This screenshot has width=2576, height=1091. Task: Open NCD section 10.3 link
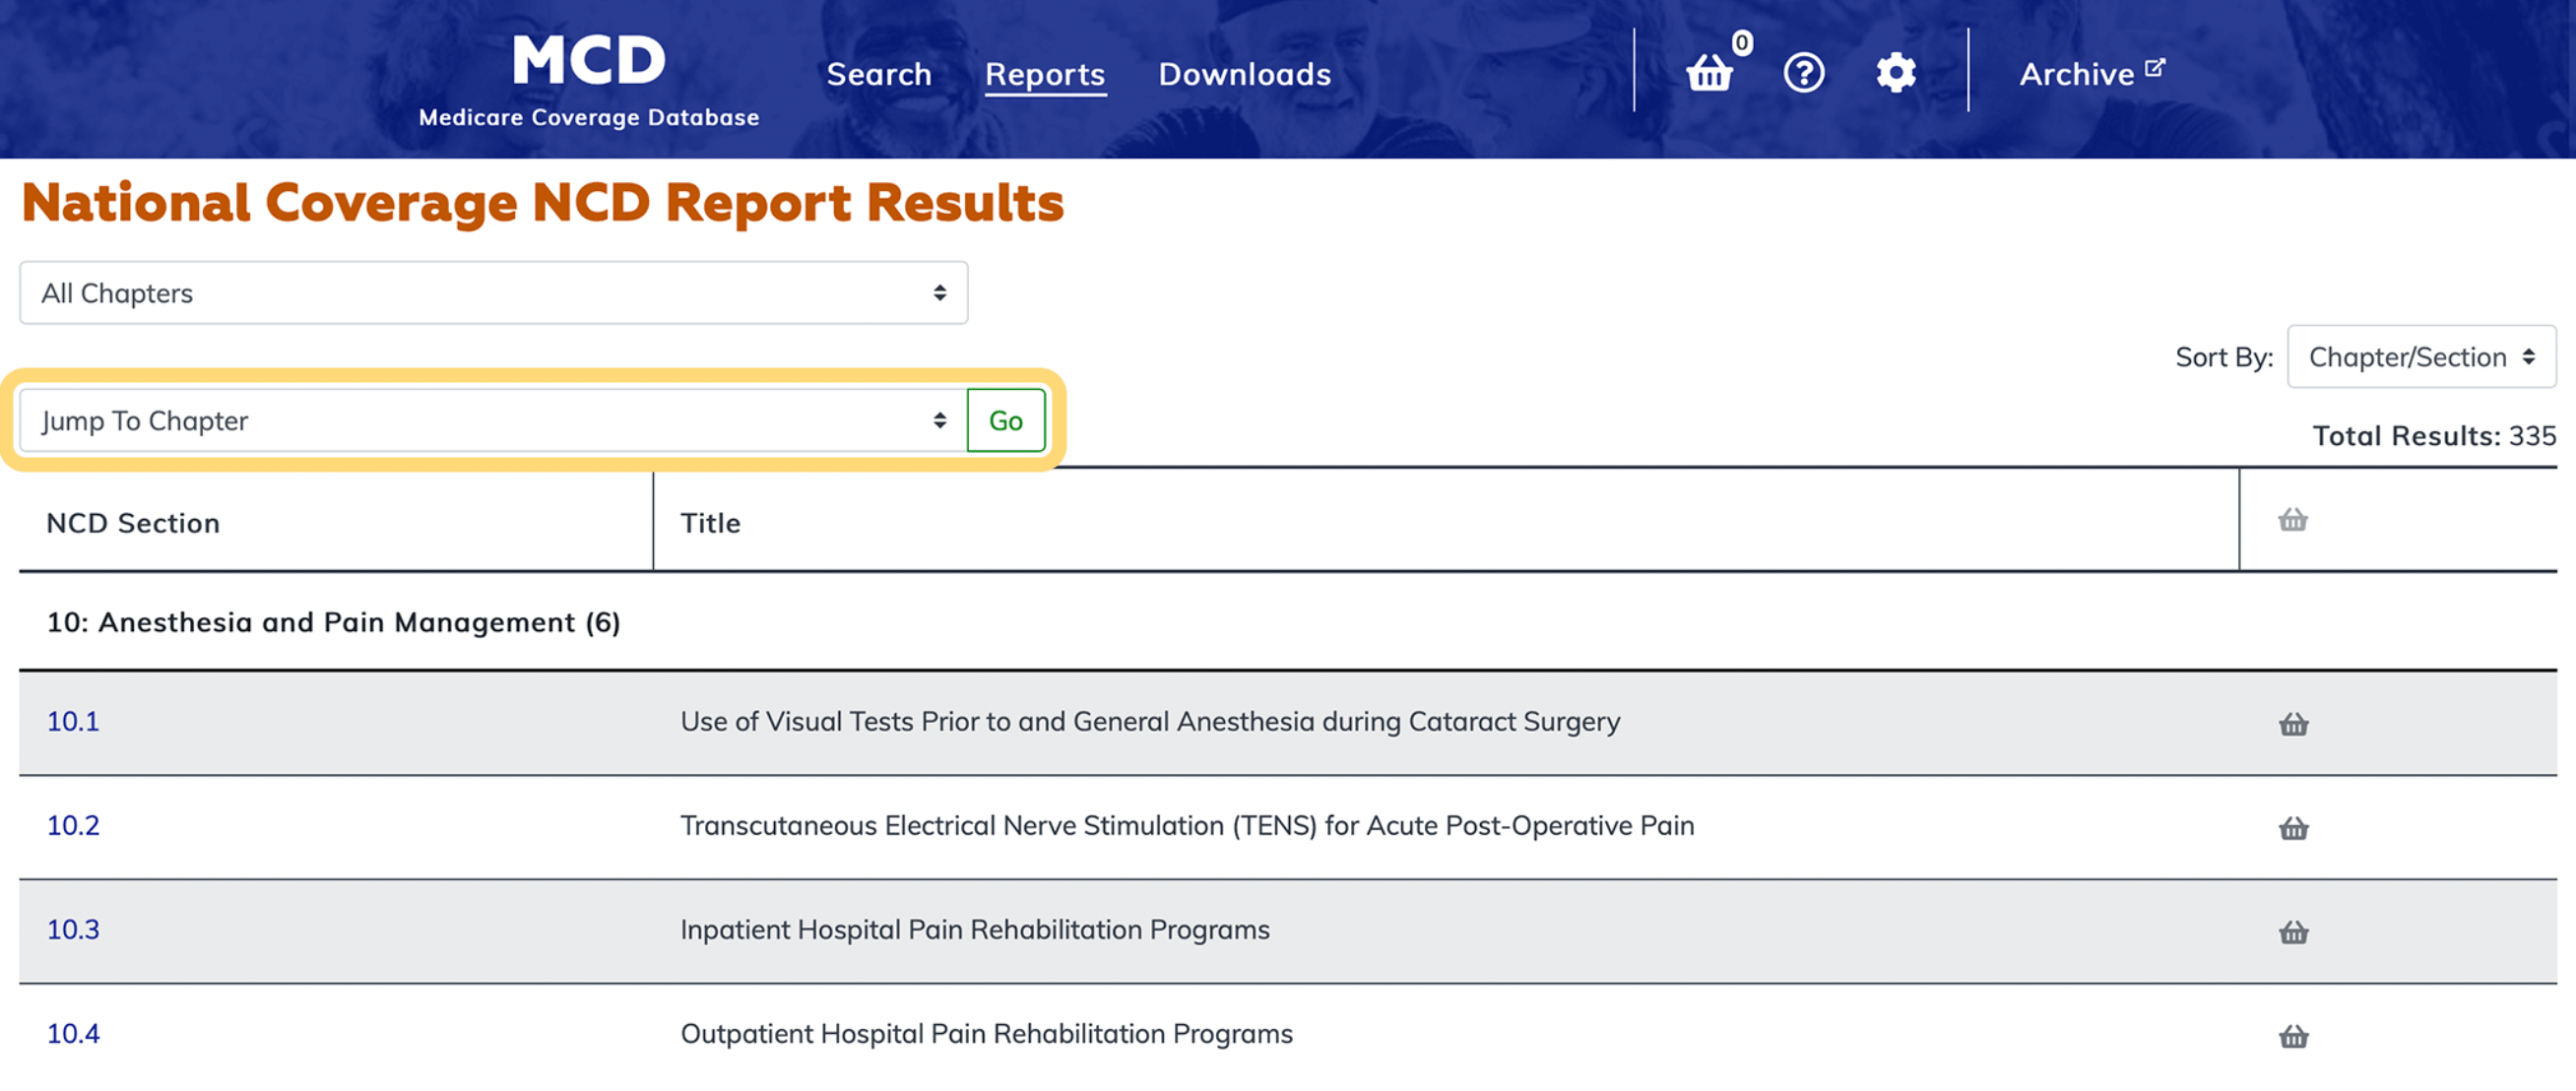pos(73,930)
